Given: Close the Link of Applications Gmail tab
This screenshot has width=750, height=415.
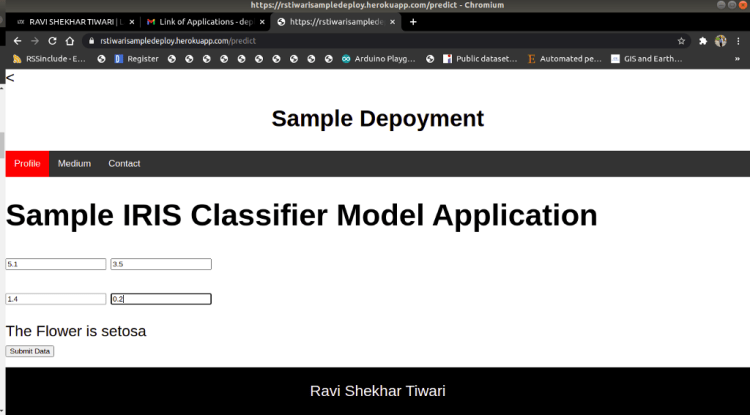Looking at the screenshot, I should click(x=262, y=21).
